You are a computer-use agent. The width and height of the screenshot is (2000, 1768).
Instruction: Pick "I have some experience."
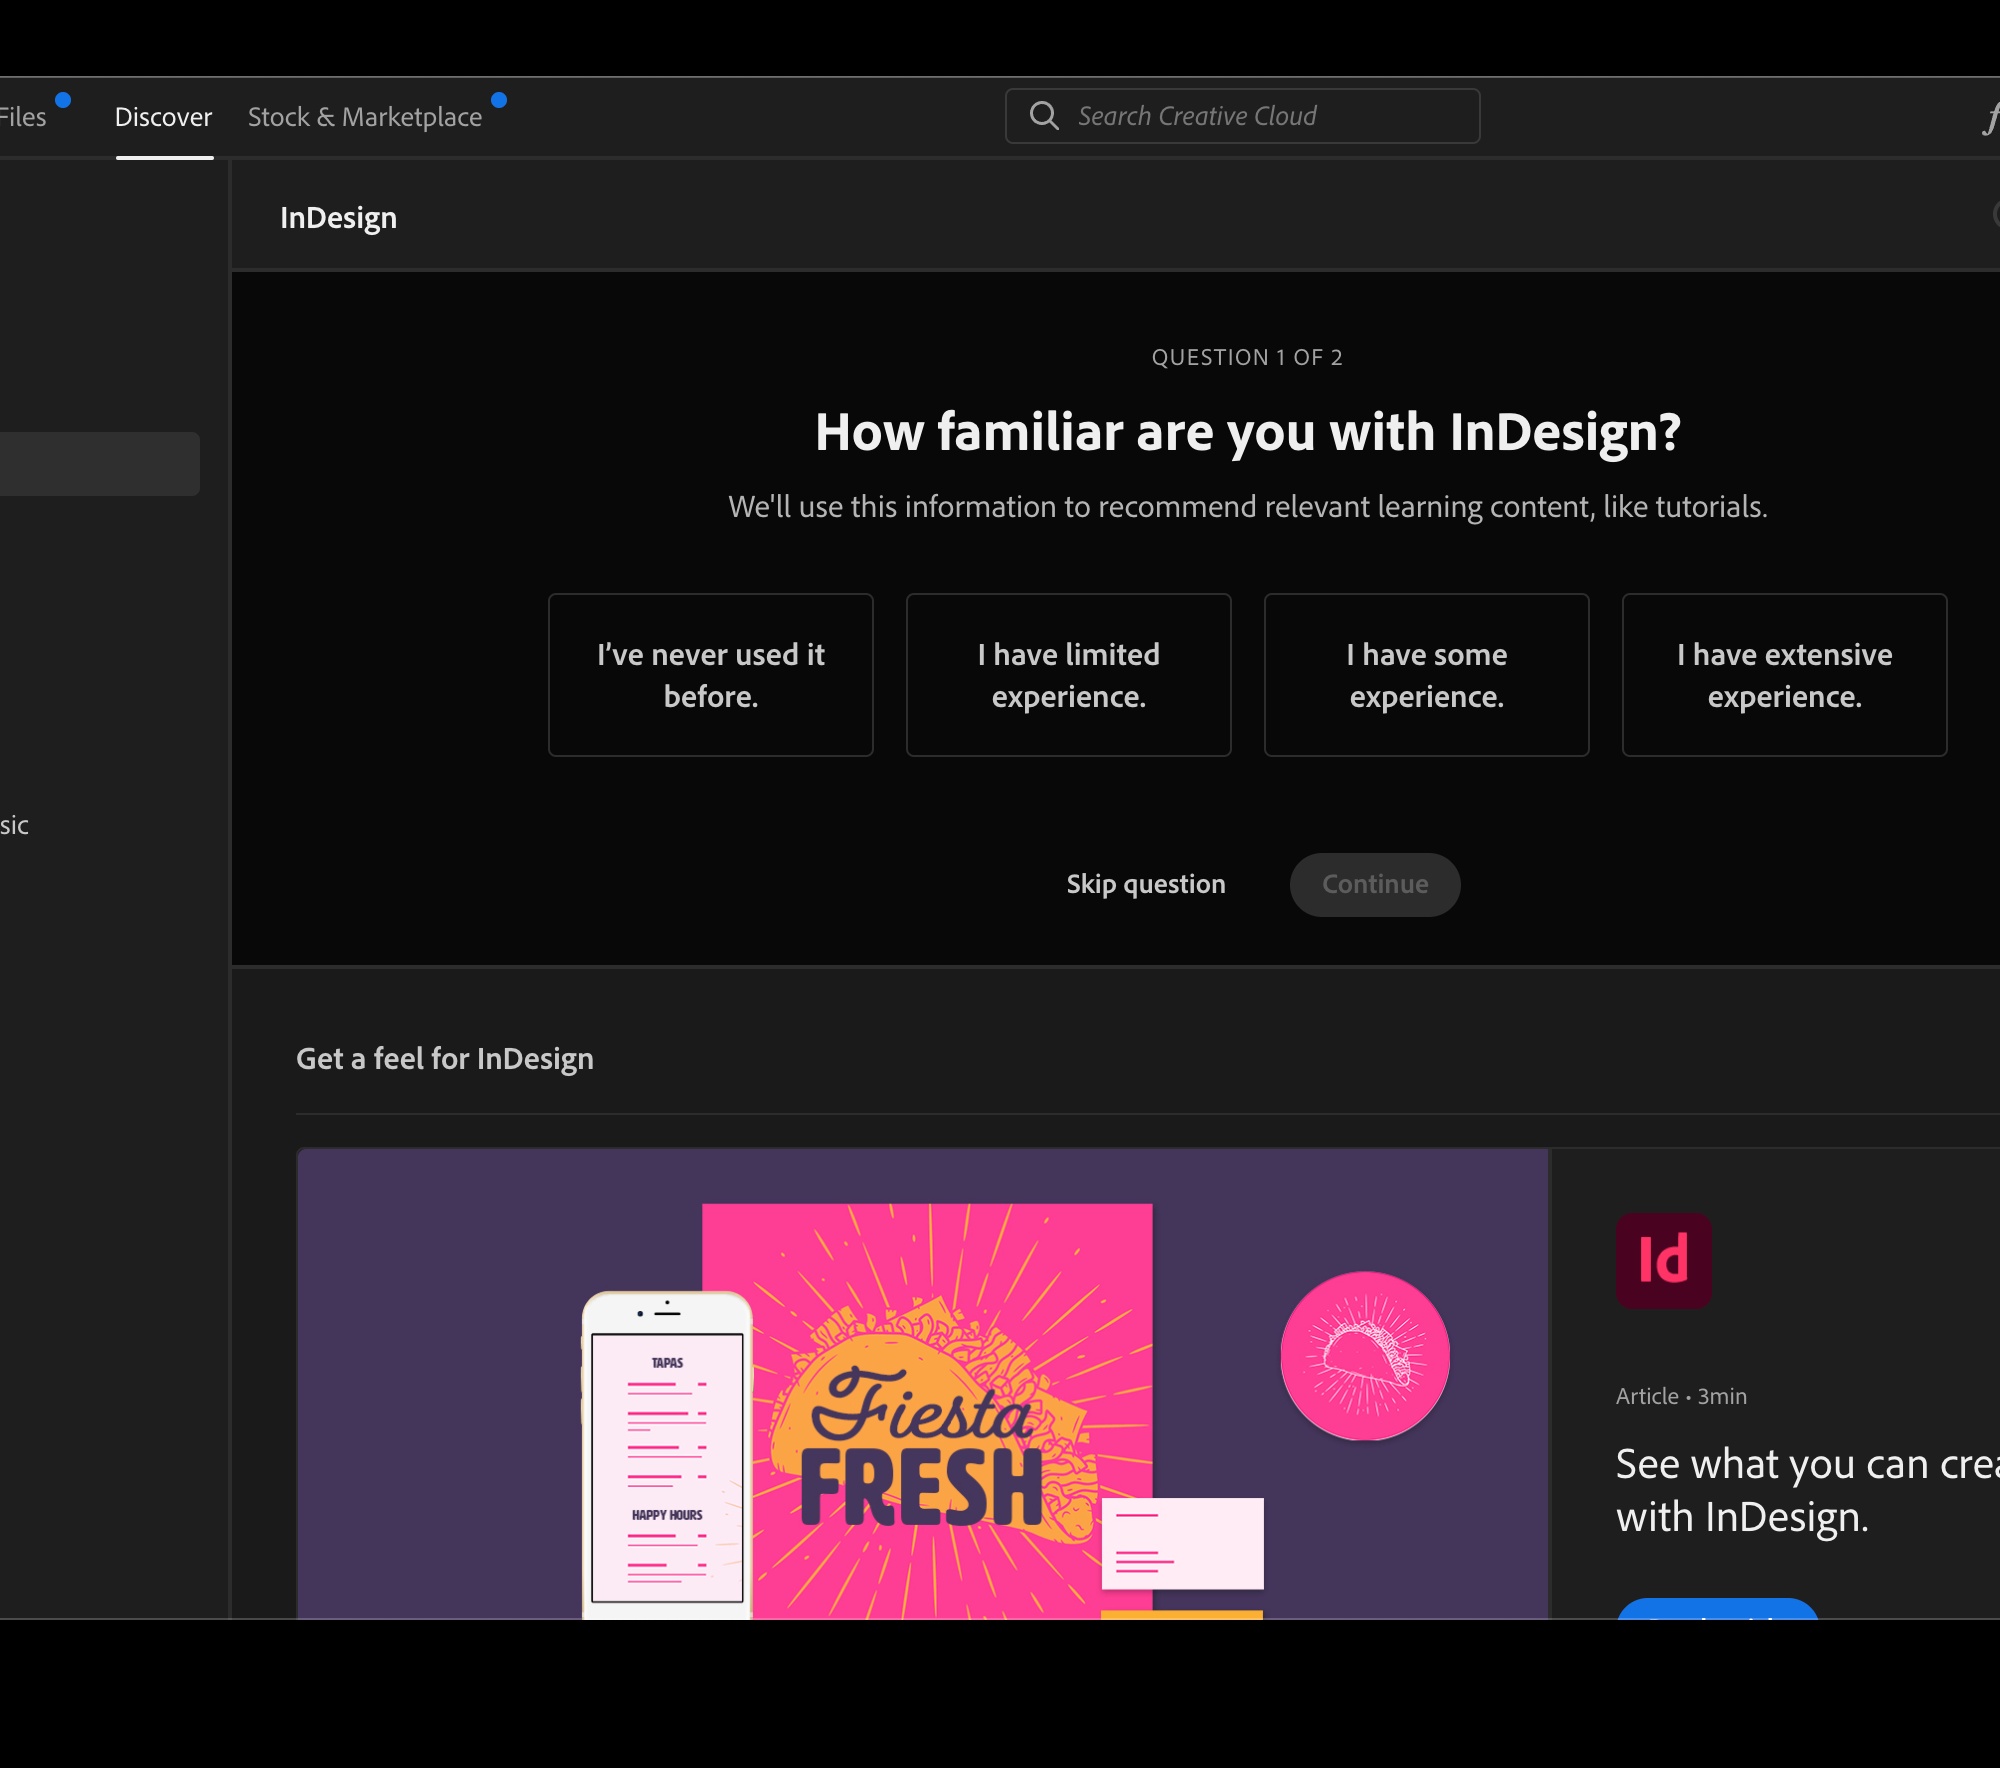pos(1427,675)
